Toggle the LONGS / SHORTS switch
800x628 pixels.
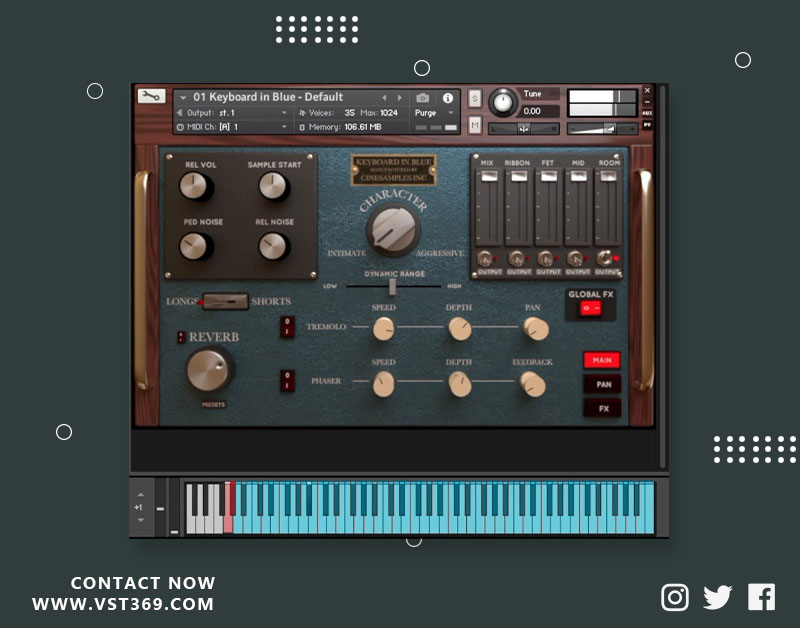point(226,302)
